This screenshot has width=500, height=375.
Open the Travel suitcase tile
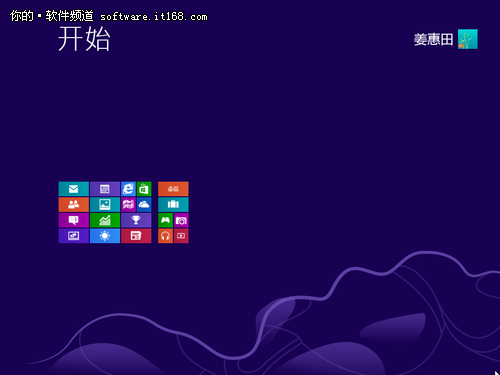(x=173, y=205)
